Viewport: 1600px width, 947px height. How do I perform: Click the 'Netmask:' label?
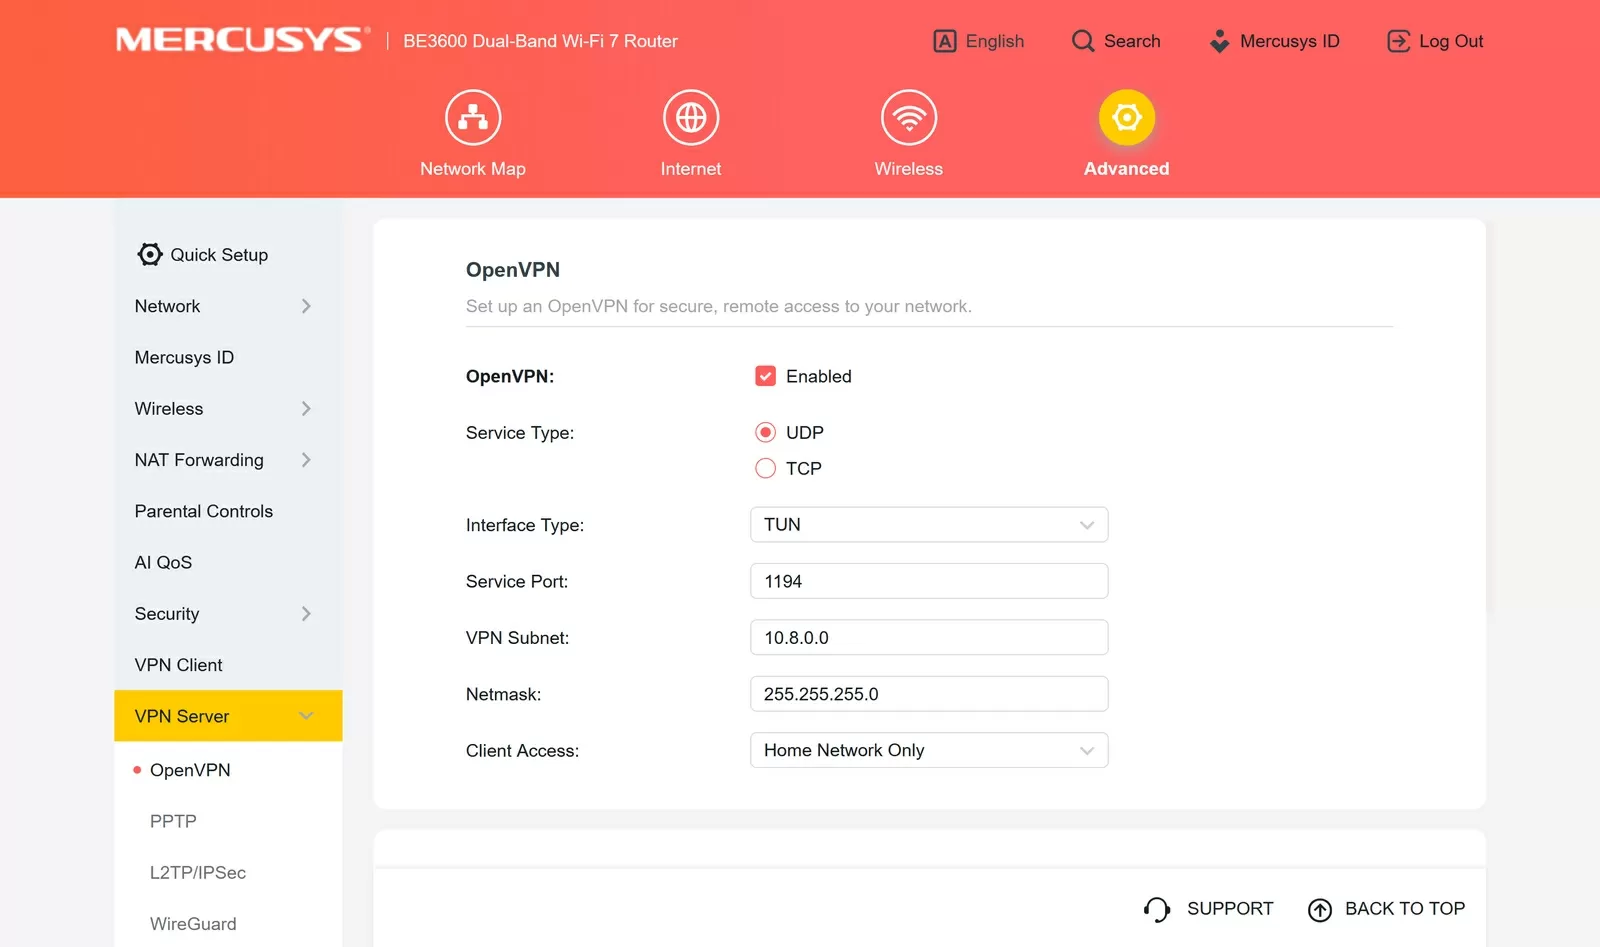pyautogui.click(x=503, y=694)
